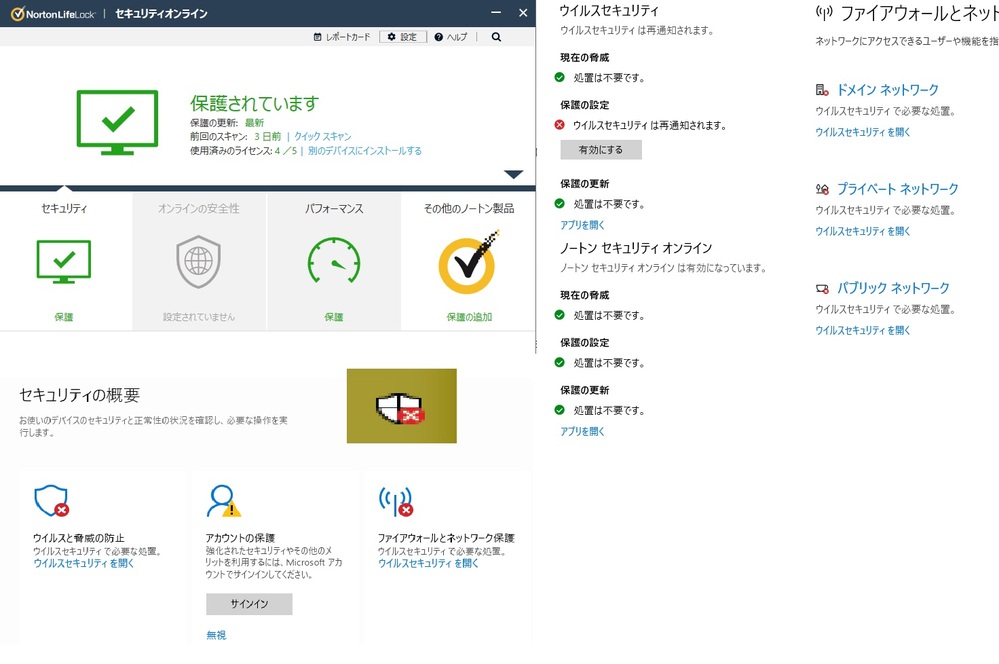Click the サインイン sign-in button
This screenshot has height=664, width=999.
(249, 604)
